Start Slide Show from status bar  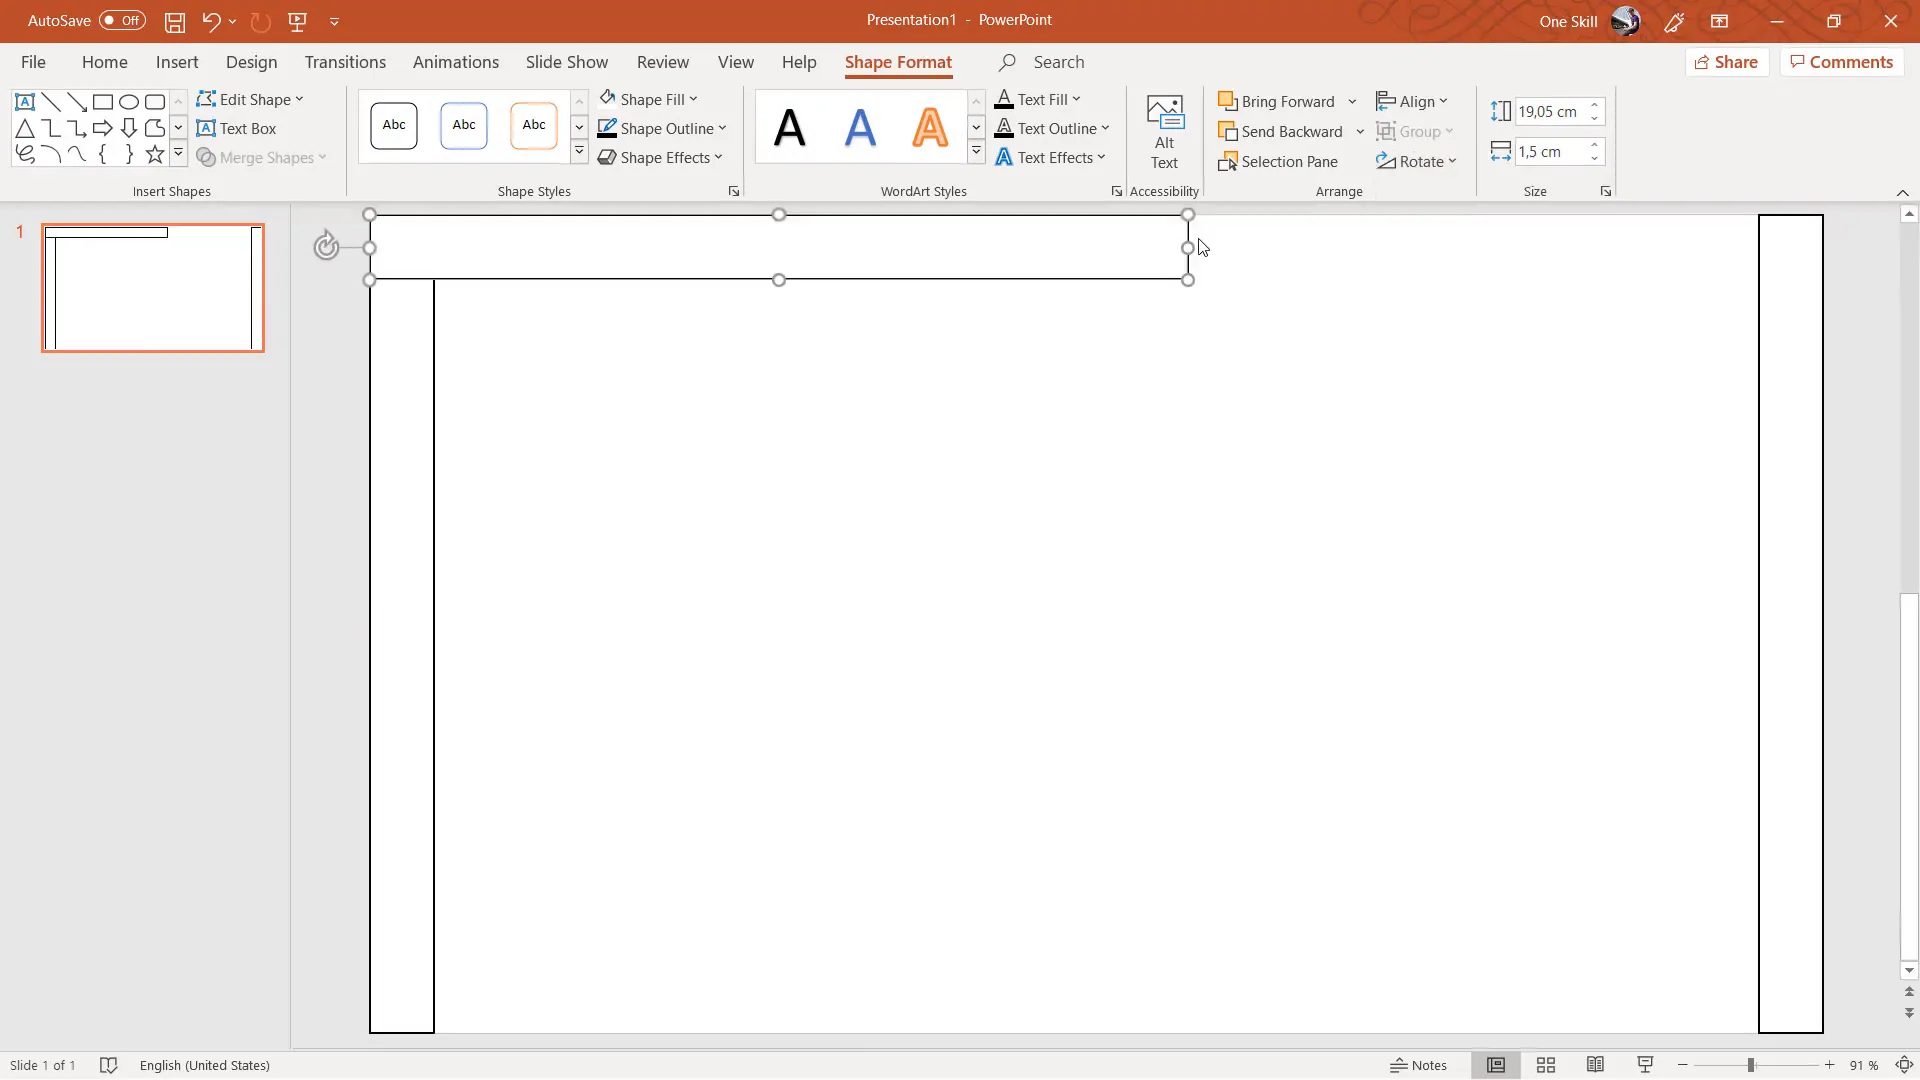coord(1645,1065)
